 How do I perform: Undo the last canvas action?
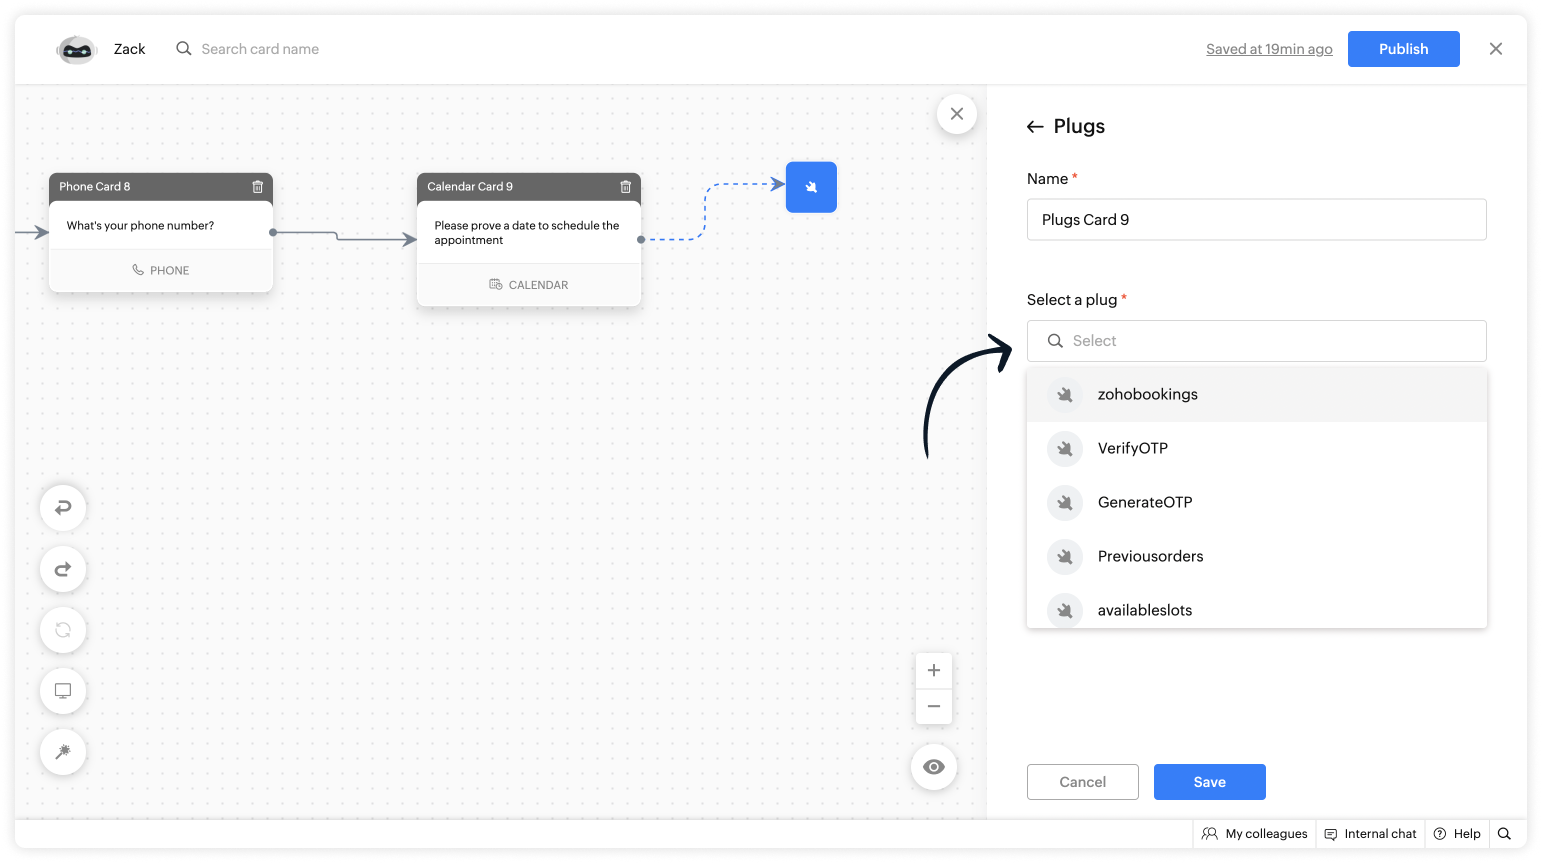[x=63, y=508]
